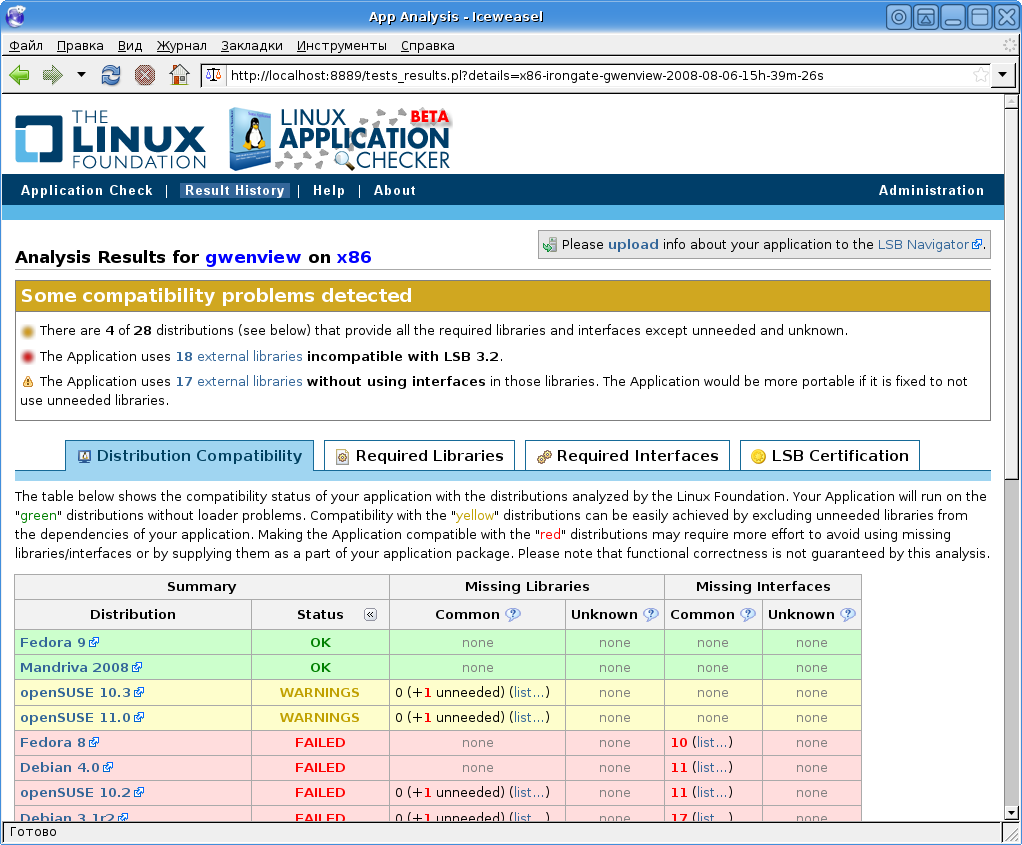This screenshot has width=1022, height=845.
Task: Open the LSB Navigator link
Action: 929,245
